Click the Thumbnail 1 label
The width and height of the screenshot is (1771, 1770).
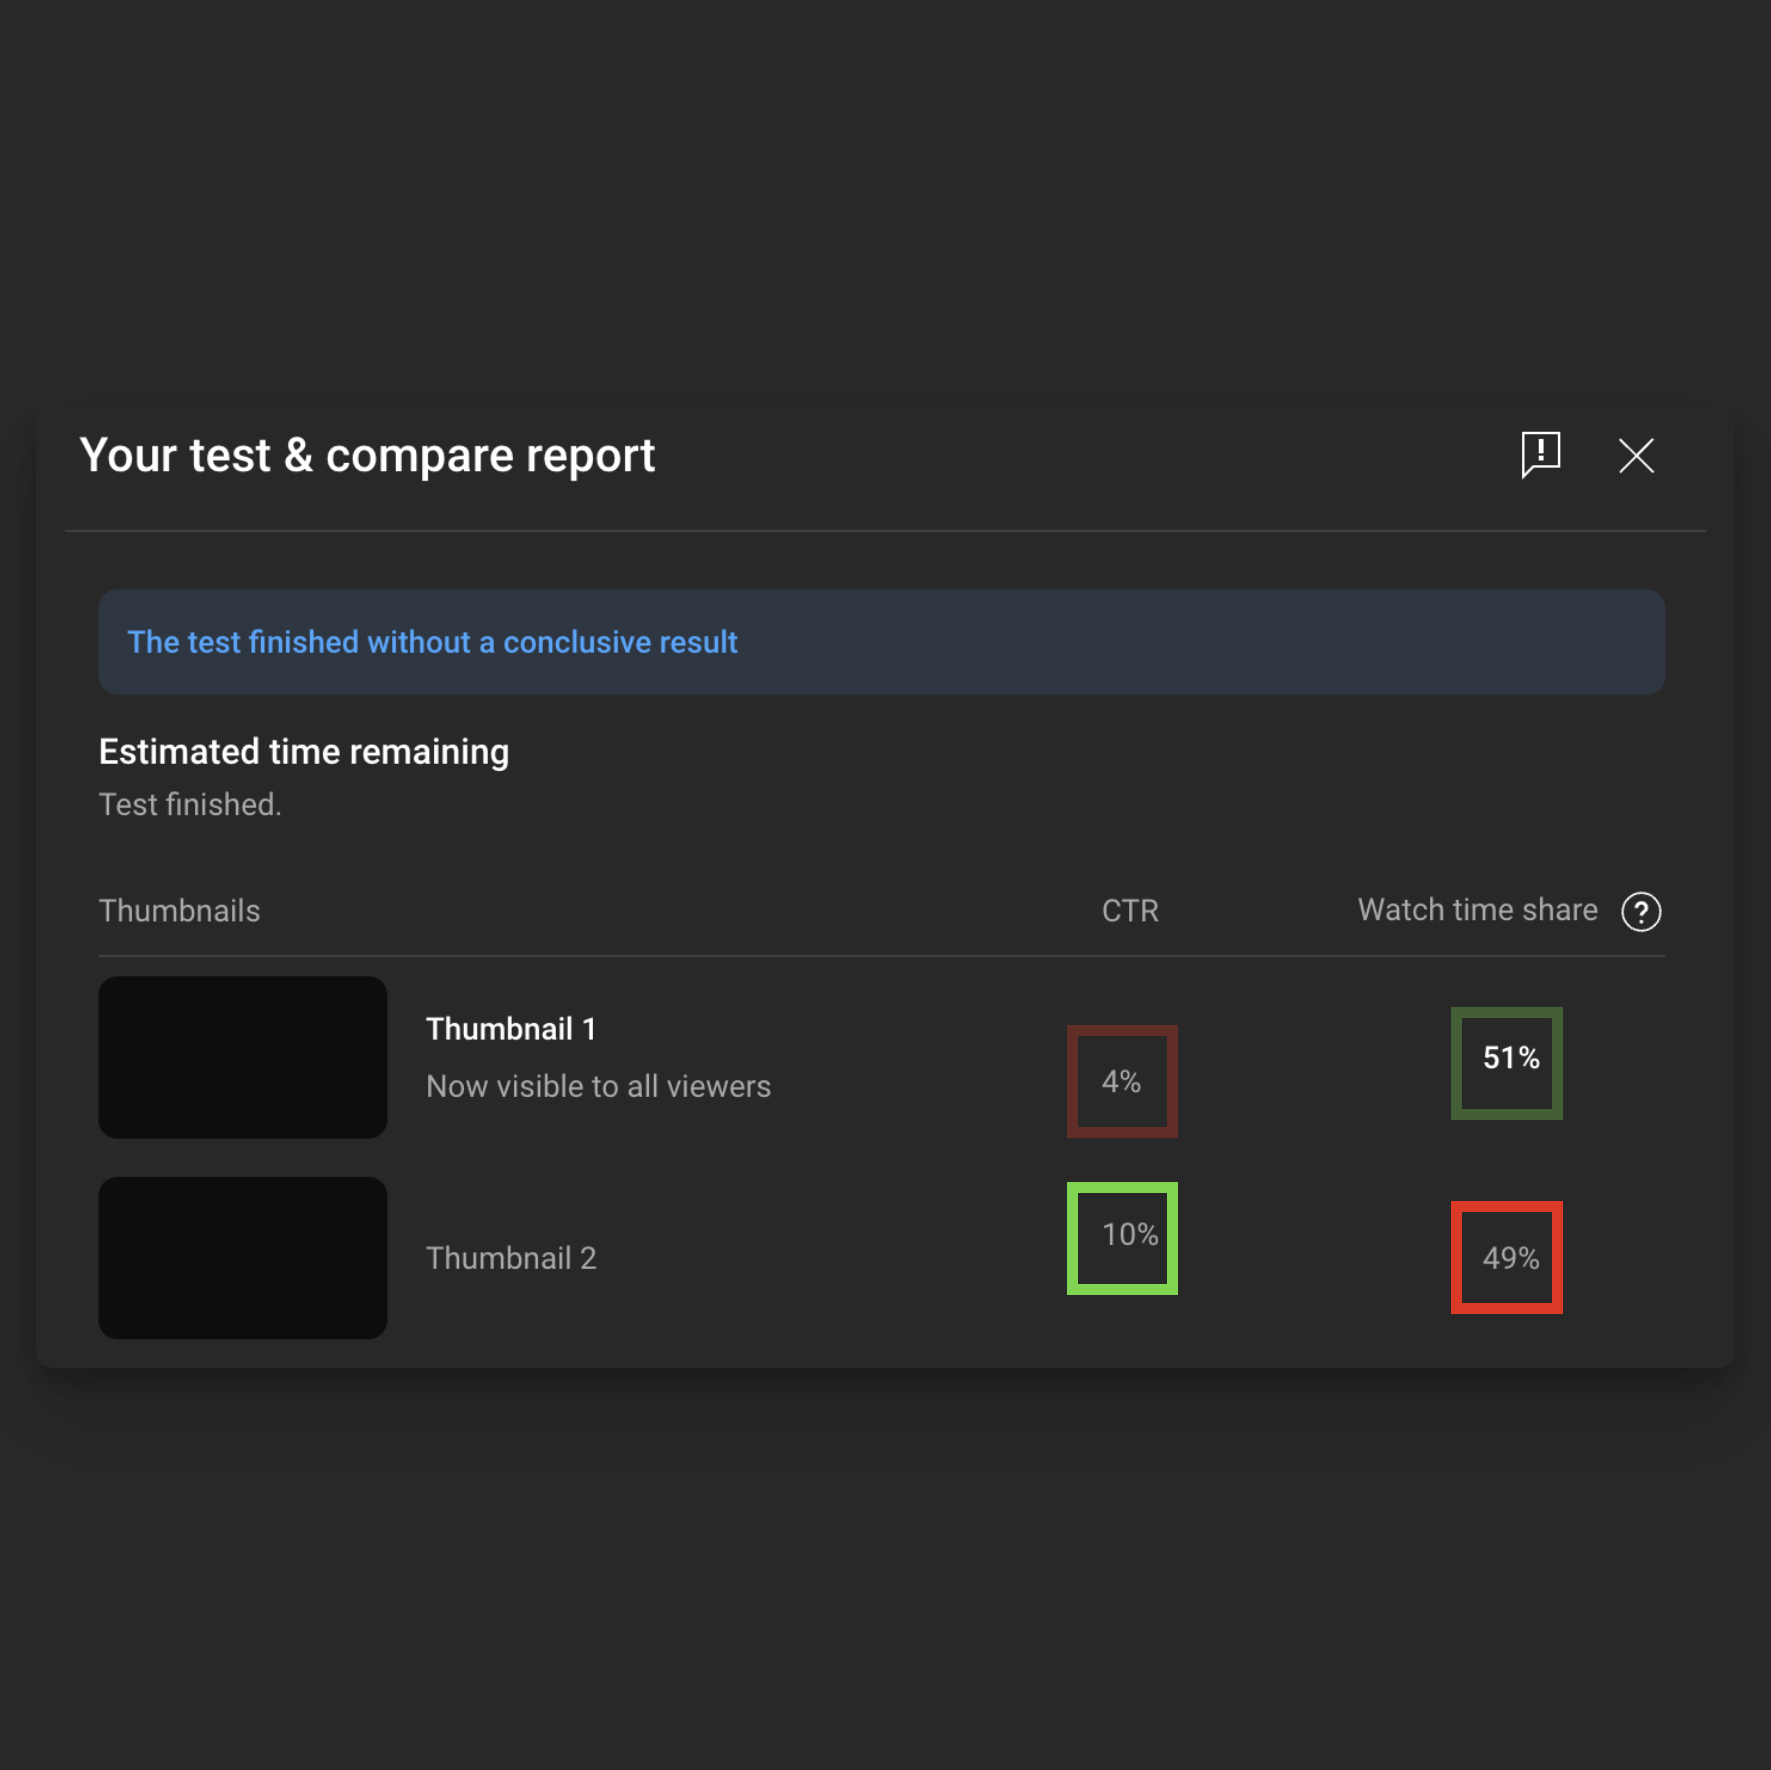coord(511,1029)
